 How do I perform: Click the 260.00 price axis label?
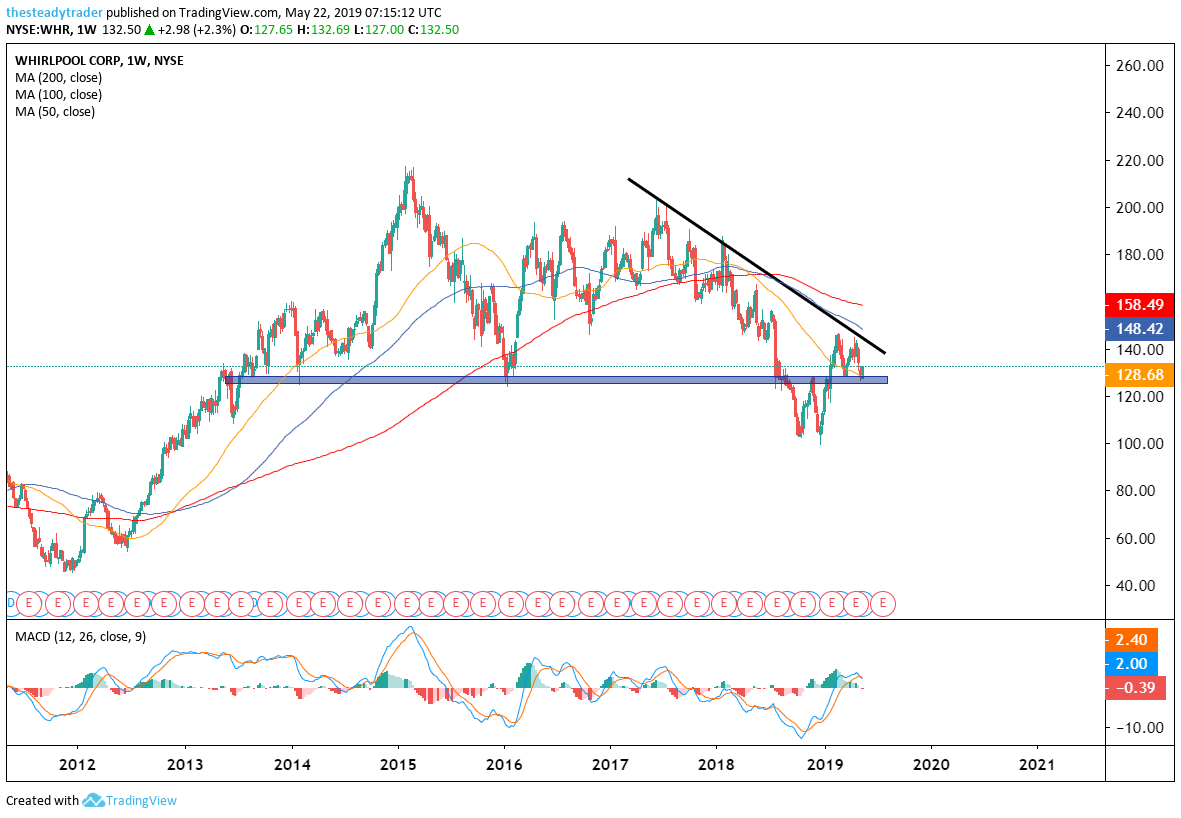[1140, 66]
